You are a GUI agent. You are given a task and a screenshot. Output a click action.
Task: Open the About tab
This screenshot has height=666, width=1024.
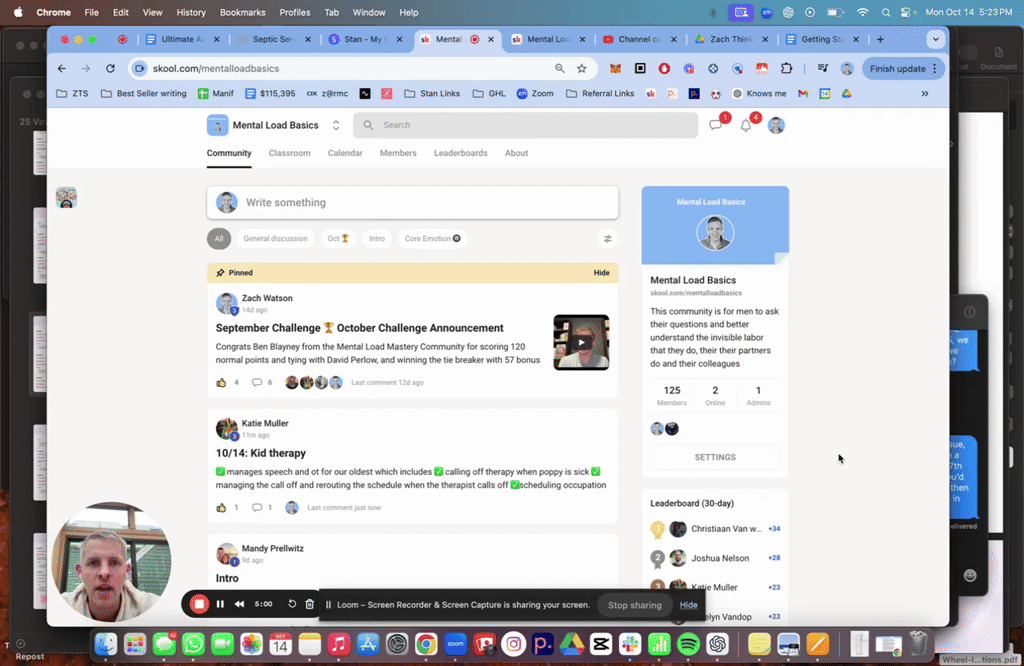516,153
